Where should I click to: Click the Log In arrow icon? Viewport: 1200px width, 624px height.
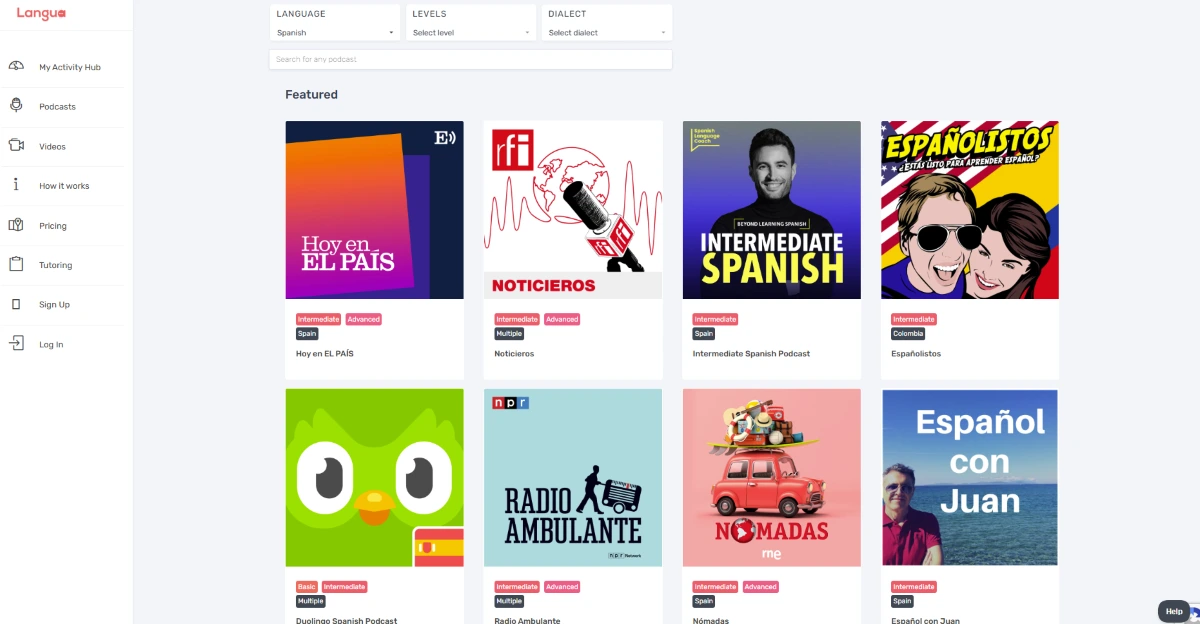[16, 344]
